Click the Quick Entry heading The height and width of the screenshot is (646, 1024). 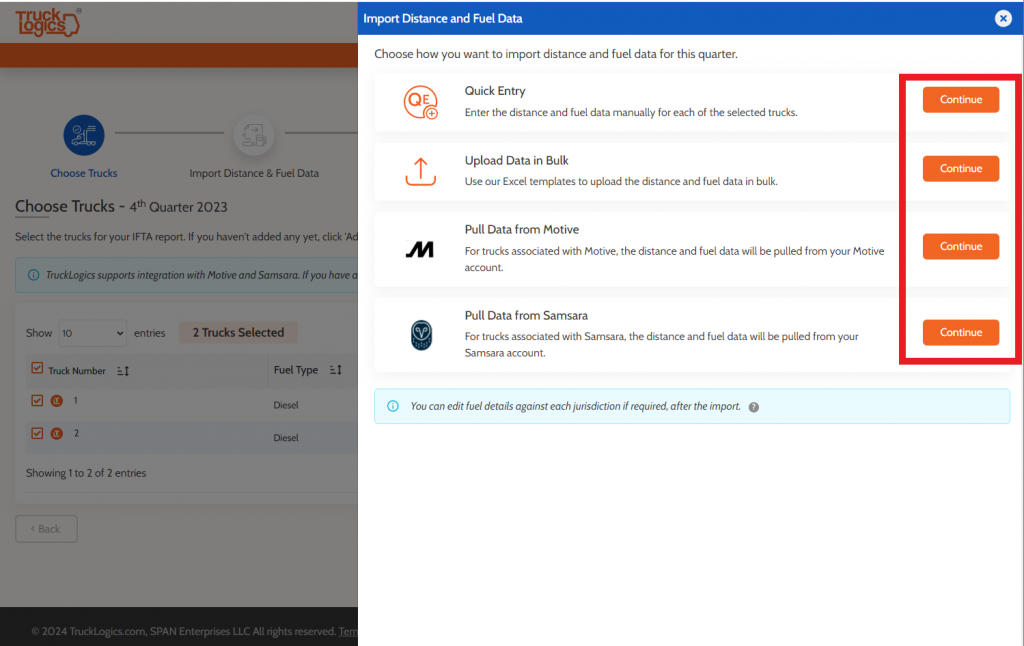point(495,91)
